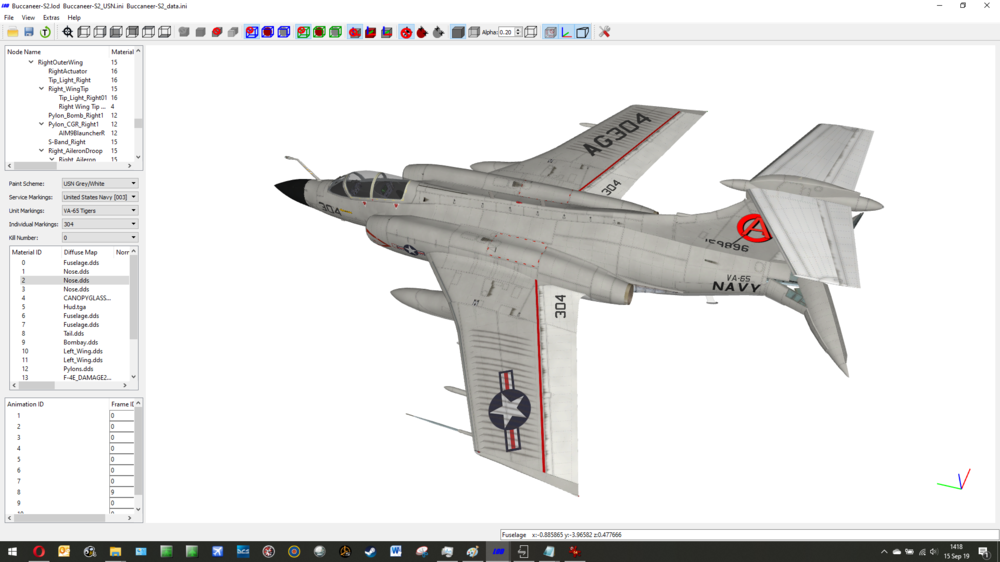Screen dimensions: 1000x562
Task: Click the status bar coordinate readout
Action: point(577,535)
